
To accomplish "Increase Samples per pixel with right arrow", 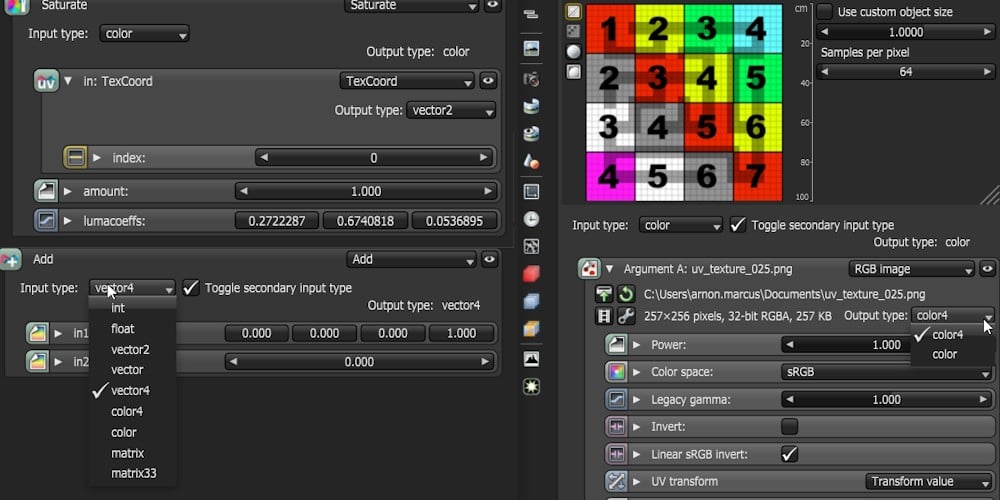I will pyautogui.click(x=987, y=72).
